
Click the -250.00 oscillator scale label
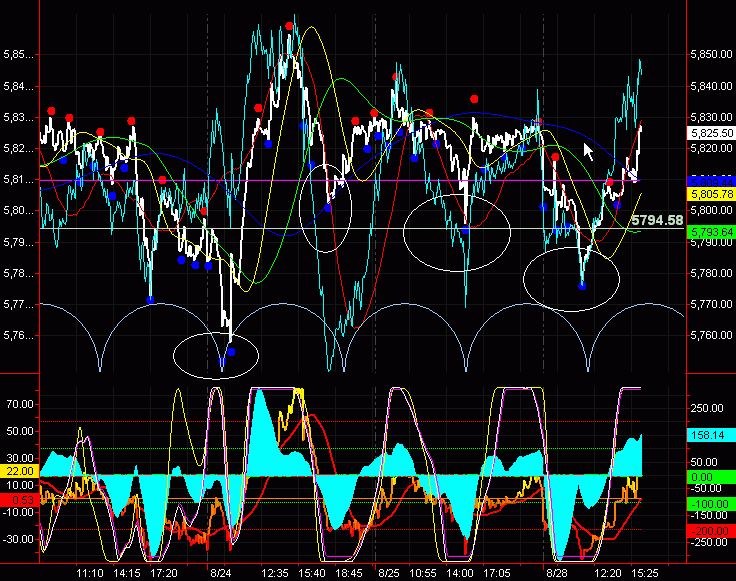(707, 542)
